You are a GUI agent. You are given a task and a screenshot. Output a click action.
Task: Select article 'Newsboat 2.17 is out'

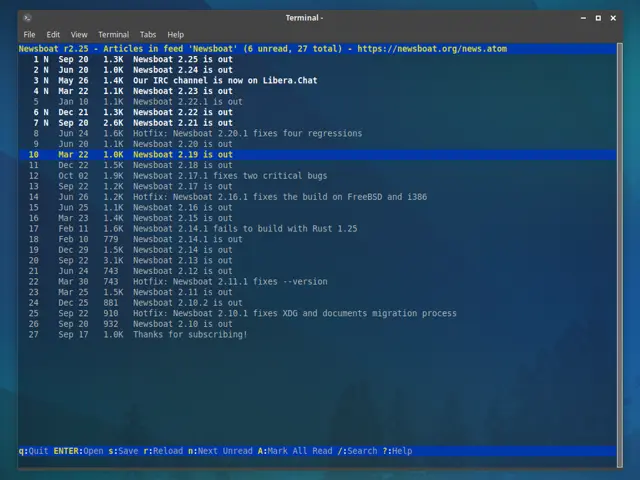(x=182, y=187)
